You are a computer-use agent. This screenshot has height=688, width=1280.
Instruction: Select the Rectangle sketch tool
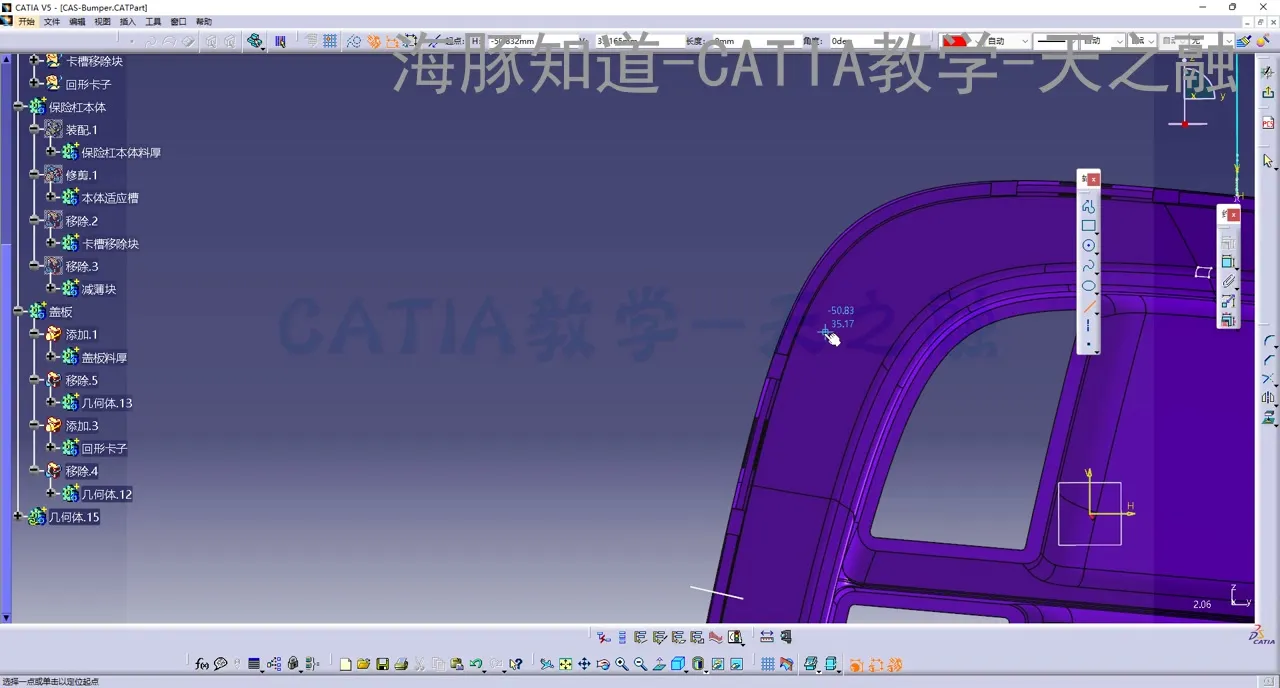pyautogui.click(x=1088, y=226)
